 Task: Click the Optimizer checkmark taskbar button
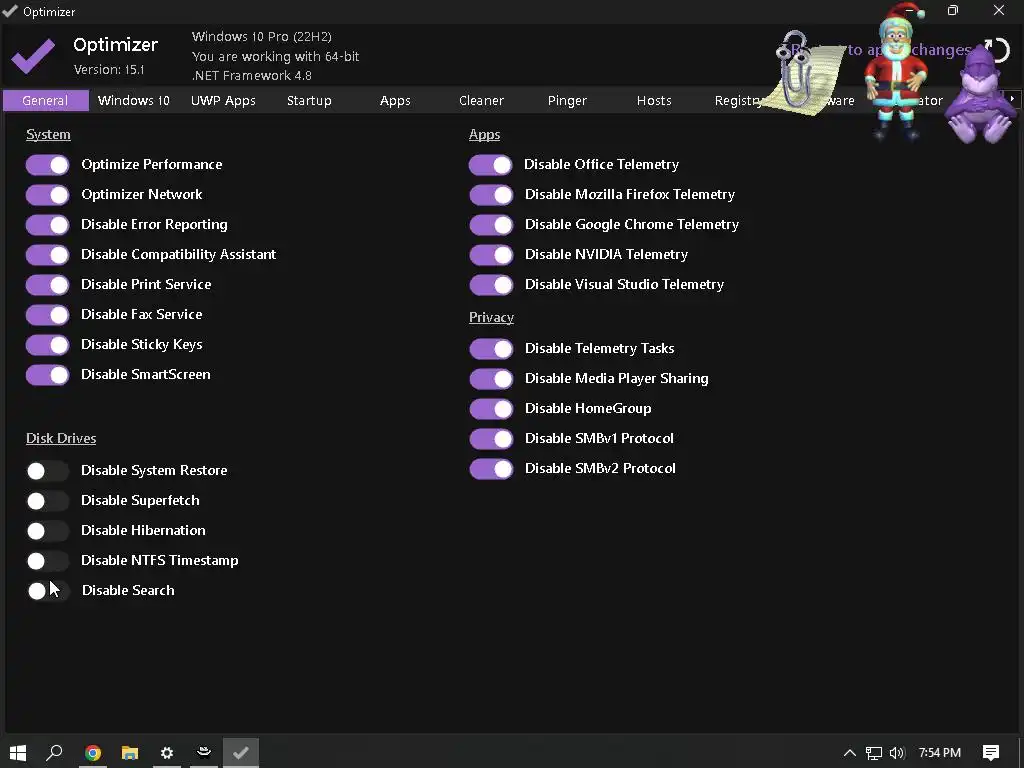click(240, 753)
